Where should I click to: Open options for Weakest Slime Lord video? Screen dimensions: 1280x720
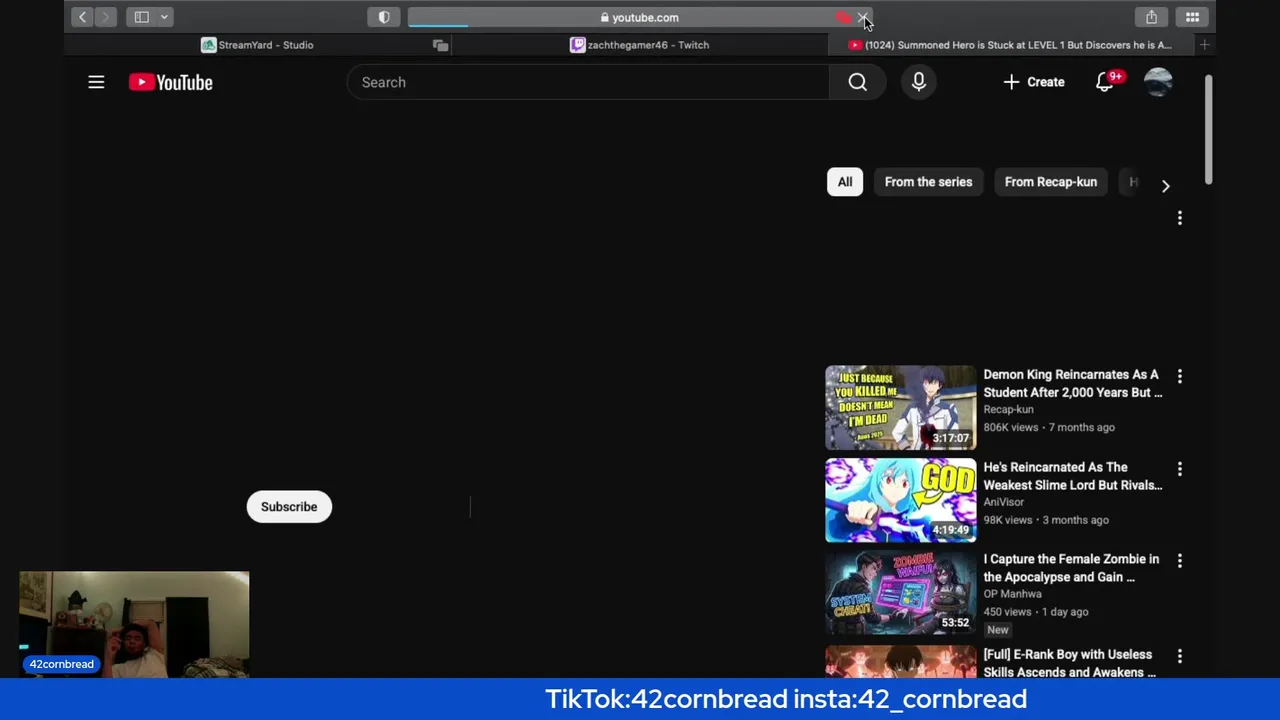pos(1180,469)
